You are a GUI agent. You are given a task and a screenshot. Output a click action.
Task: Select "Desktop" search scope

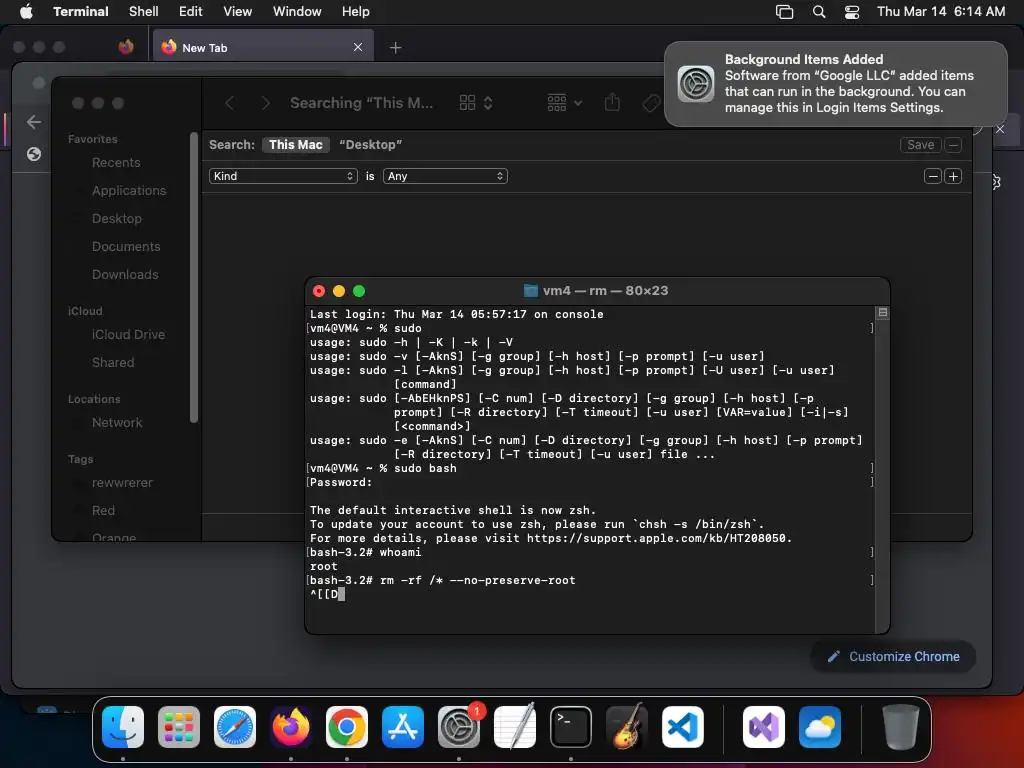coord(370,145)
